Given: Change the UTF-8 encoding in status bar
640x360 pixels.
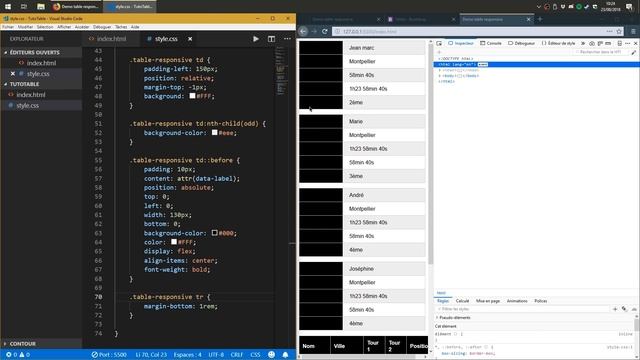Looking at the screenshot, I should [216, 355].
